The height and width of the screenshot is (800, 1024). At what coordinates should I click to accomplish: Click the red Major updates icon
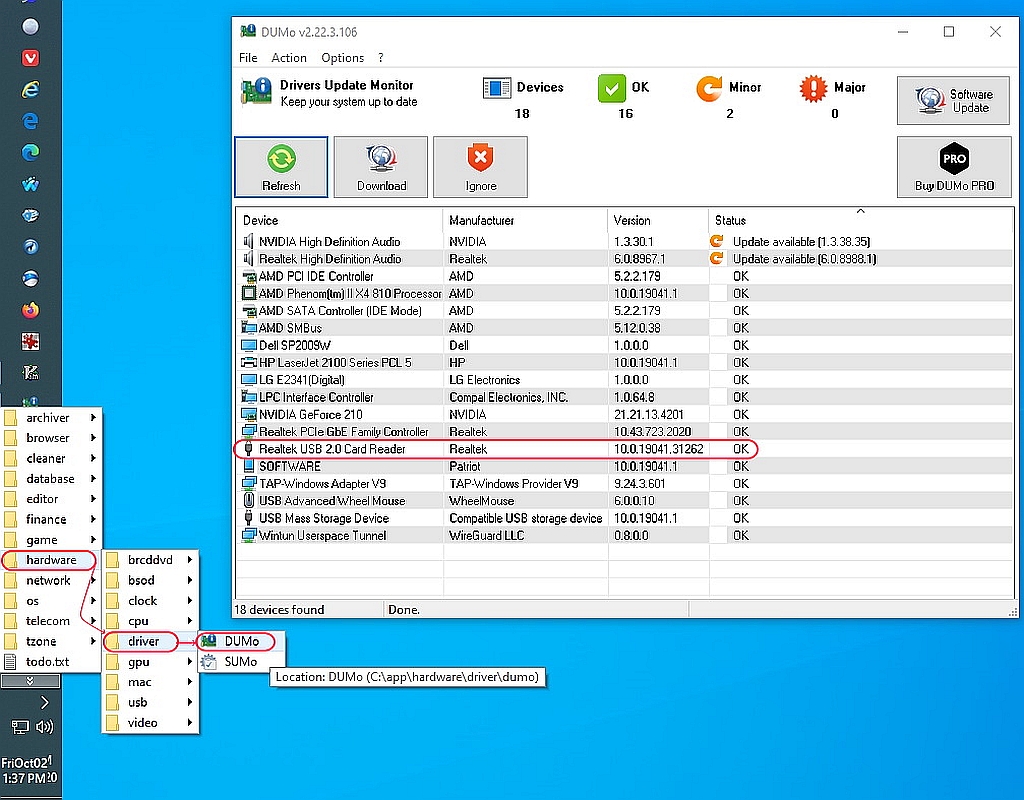point(813,88)
